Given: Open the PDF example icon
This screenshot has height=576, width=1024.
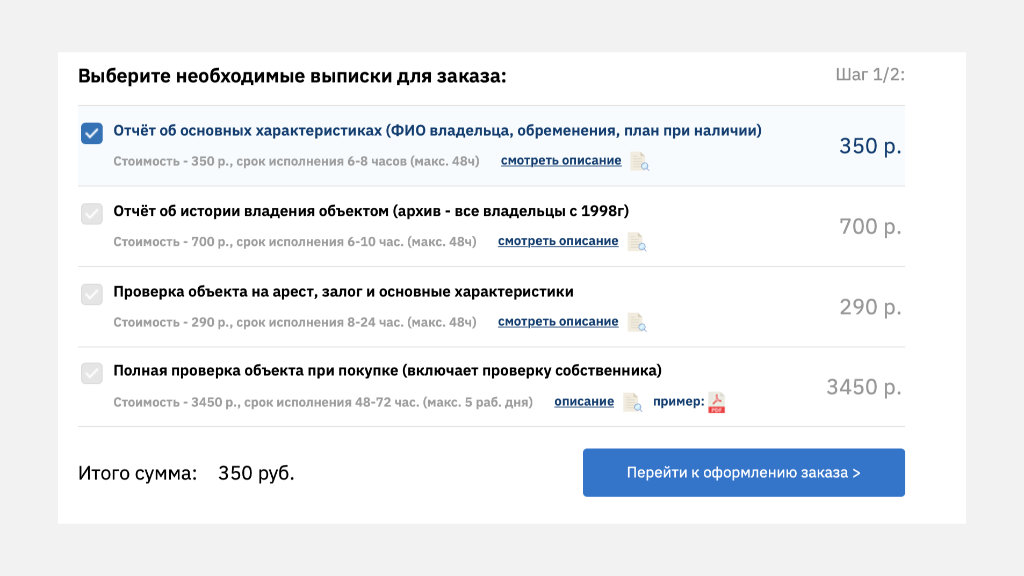Looking at the screenshot, I should (716, 402).
